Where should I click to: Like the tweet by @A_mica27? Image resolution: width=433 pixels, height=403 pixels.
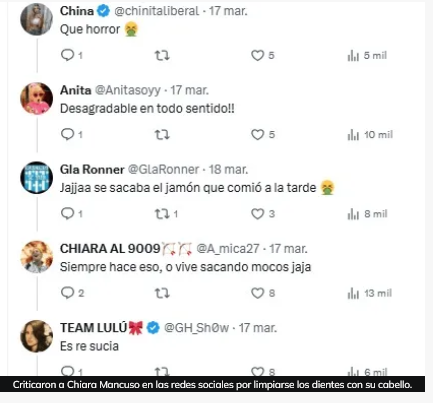262,293
